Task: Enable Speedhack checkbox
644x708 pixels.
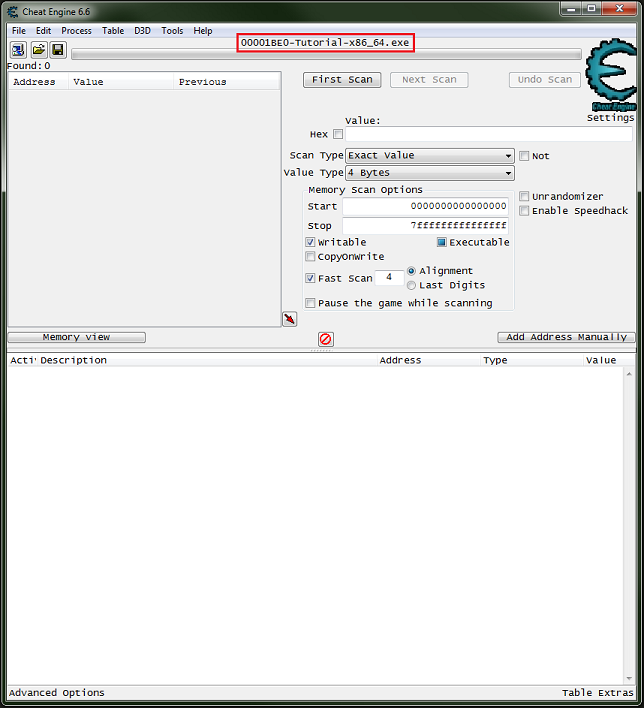Action: click(x=524, y=211)
